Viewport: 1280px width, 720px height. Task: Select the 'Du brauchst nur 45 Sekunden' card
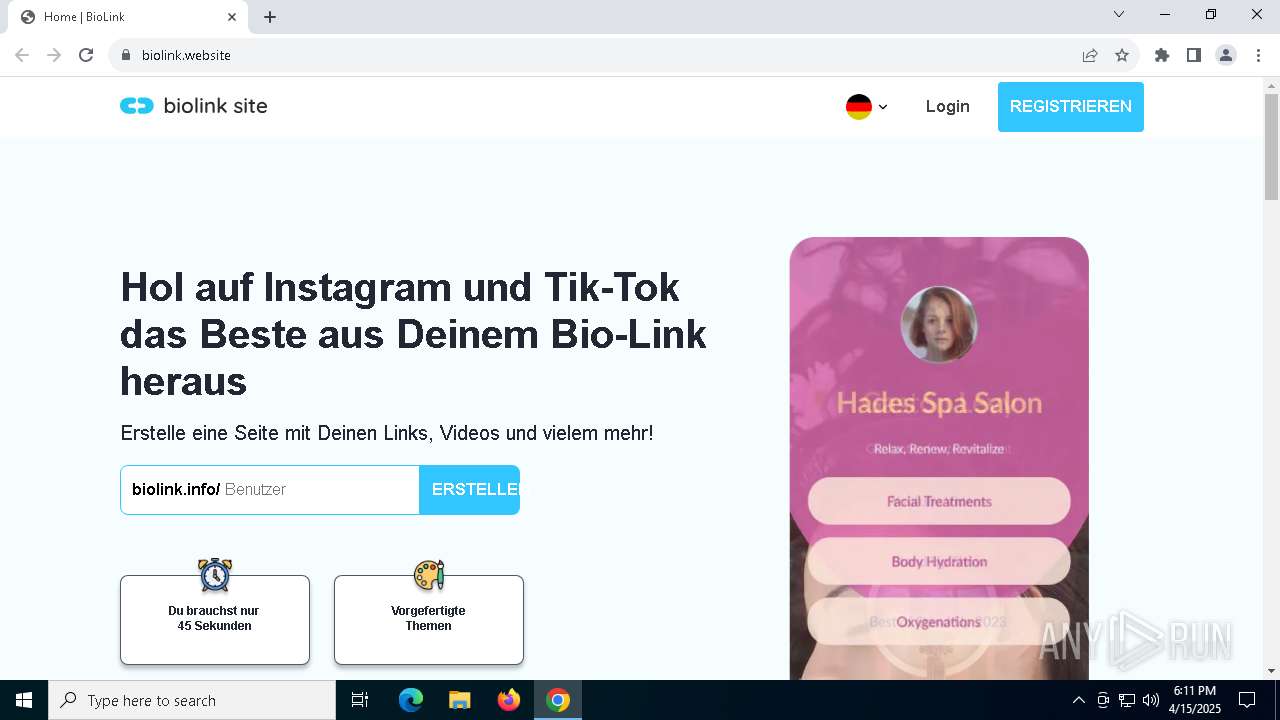click(215, 620)
